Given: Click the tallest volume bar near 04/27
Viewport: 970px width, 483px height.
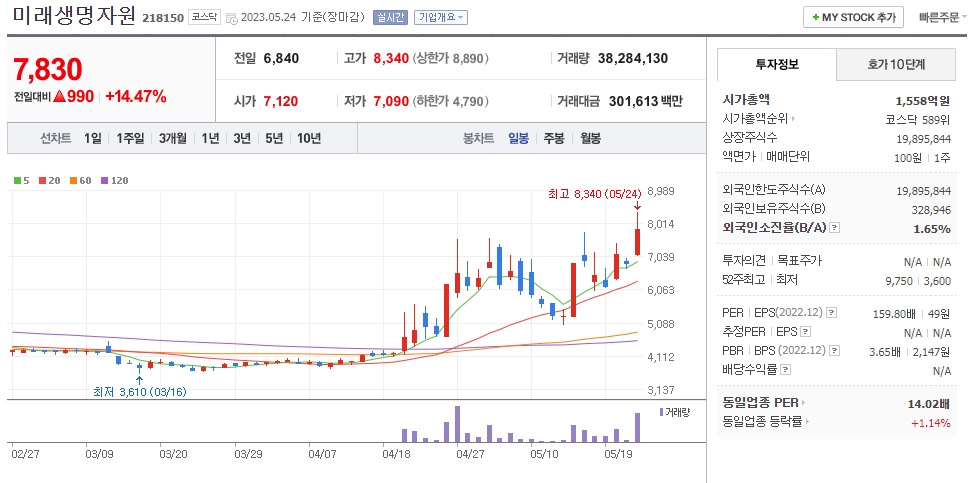Looking at the screenshot, I should (457, 424).
